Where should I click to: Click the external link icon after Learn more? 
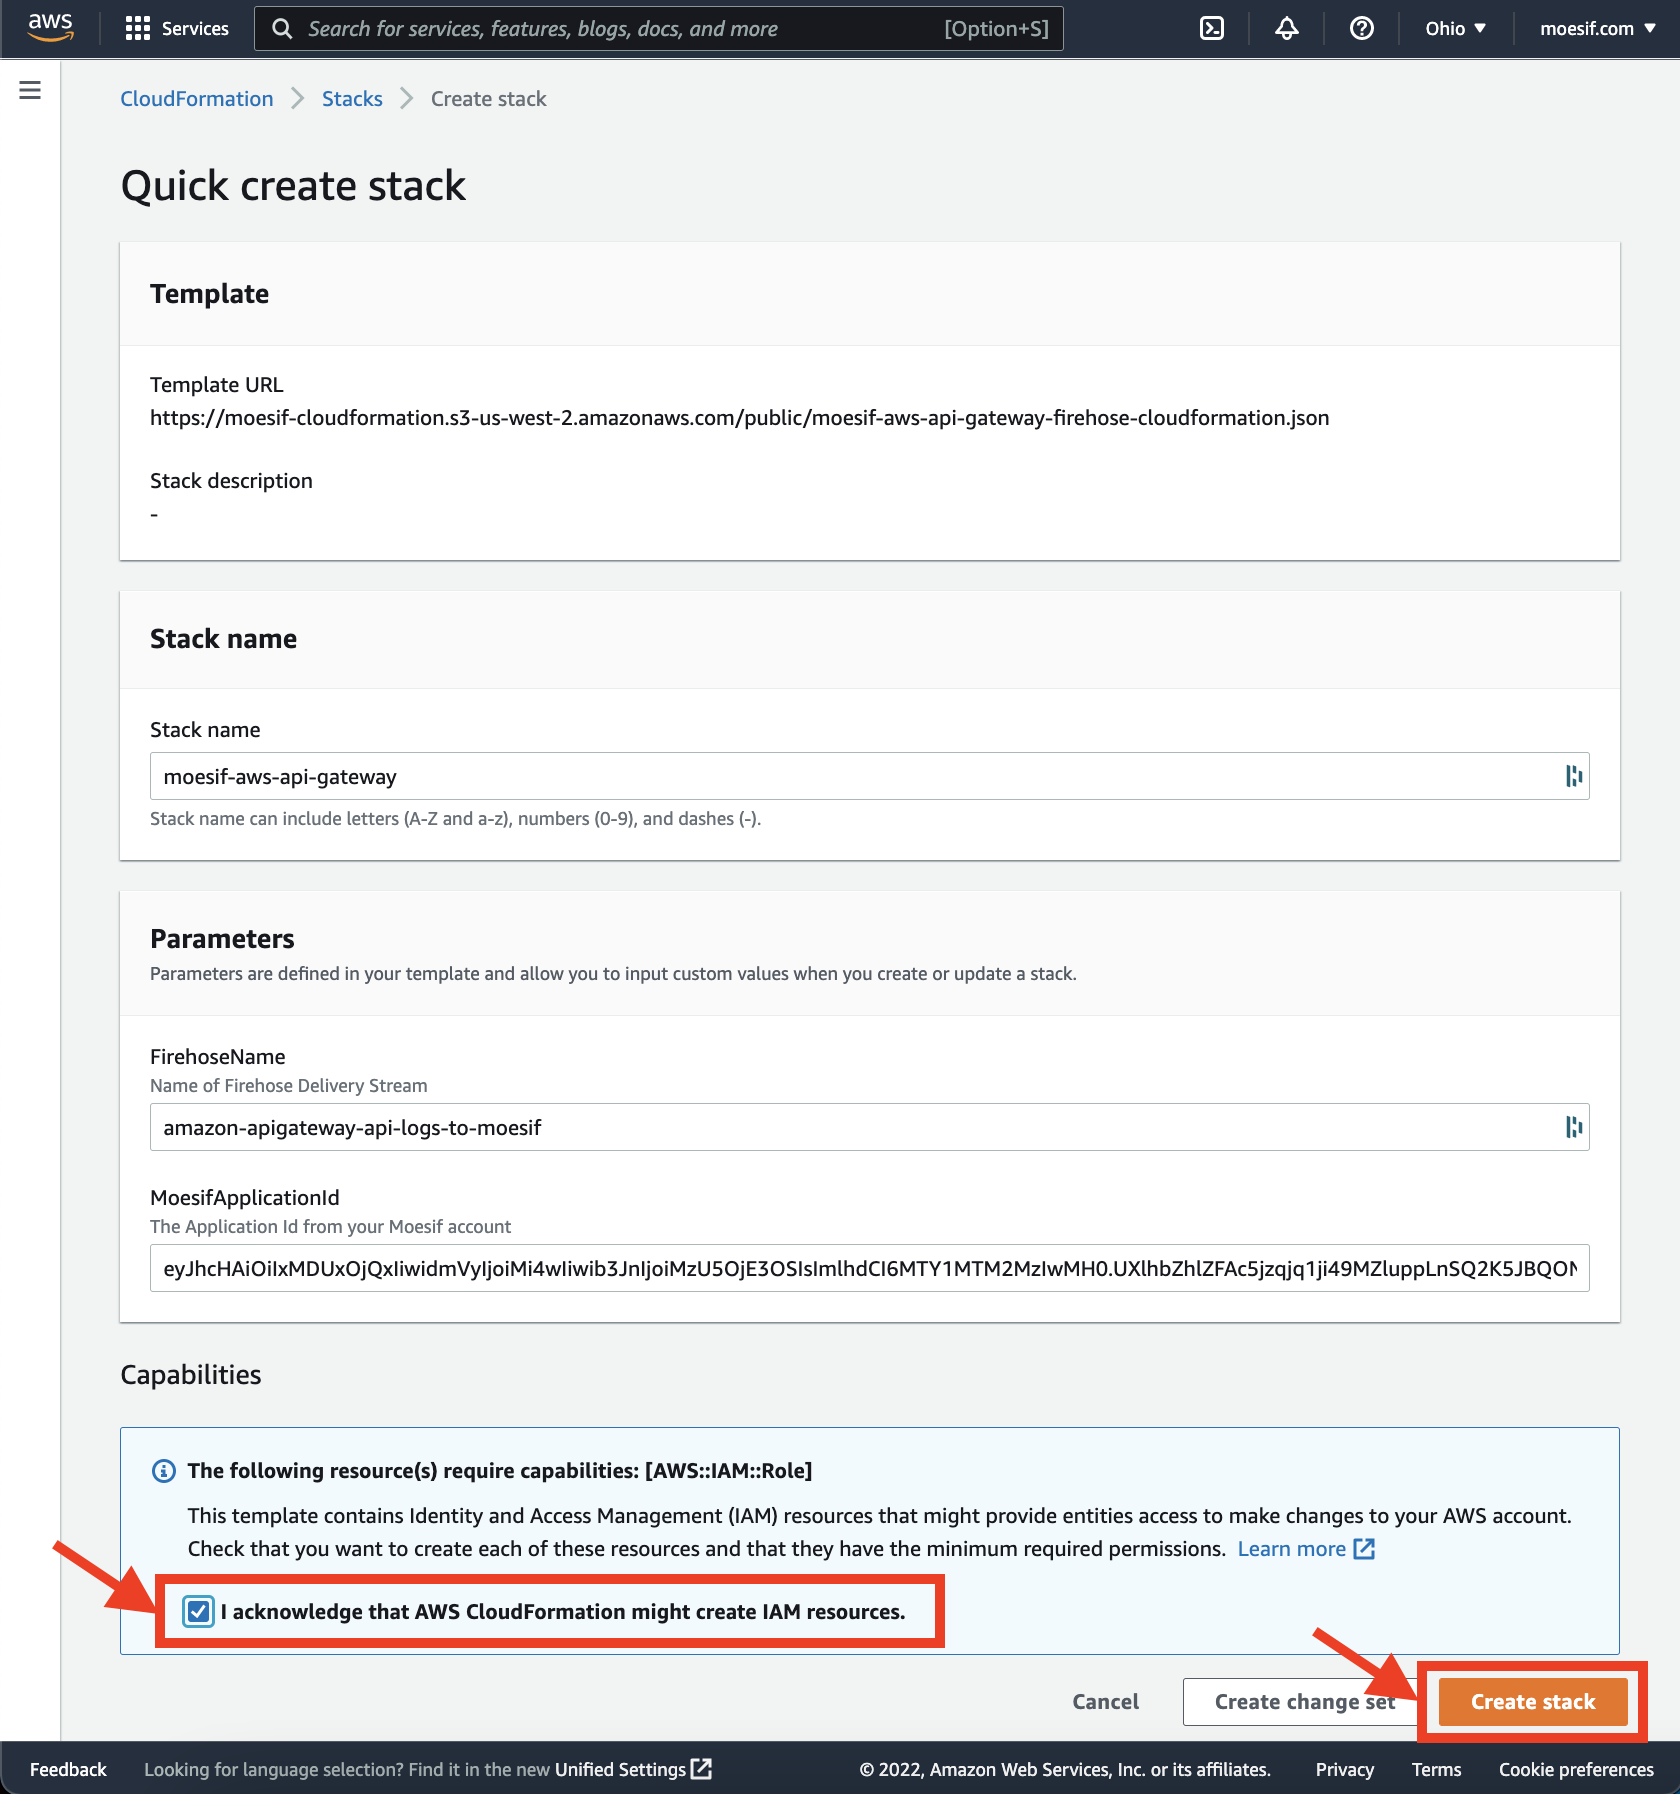[x=1364, y=1548]
